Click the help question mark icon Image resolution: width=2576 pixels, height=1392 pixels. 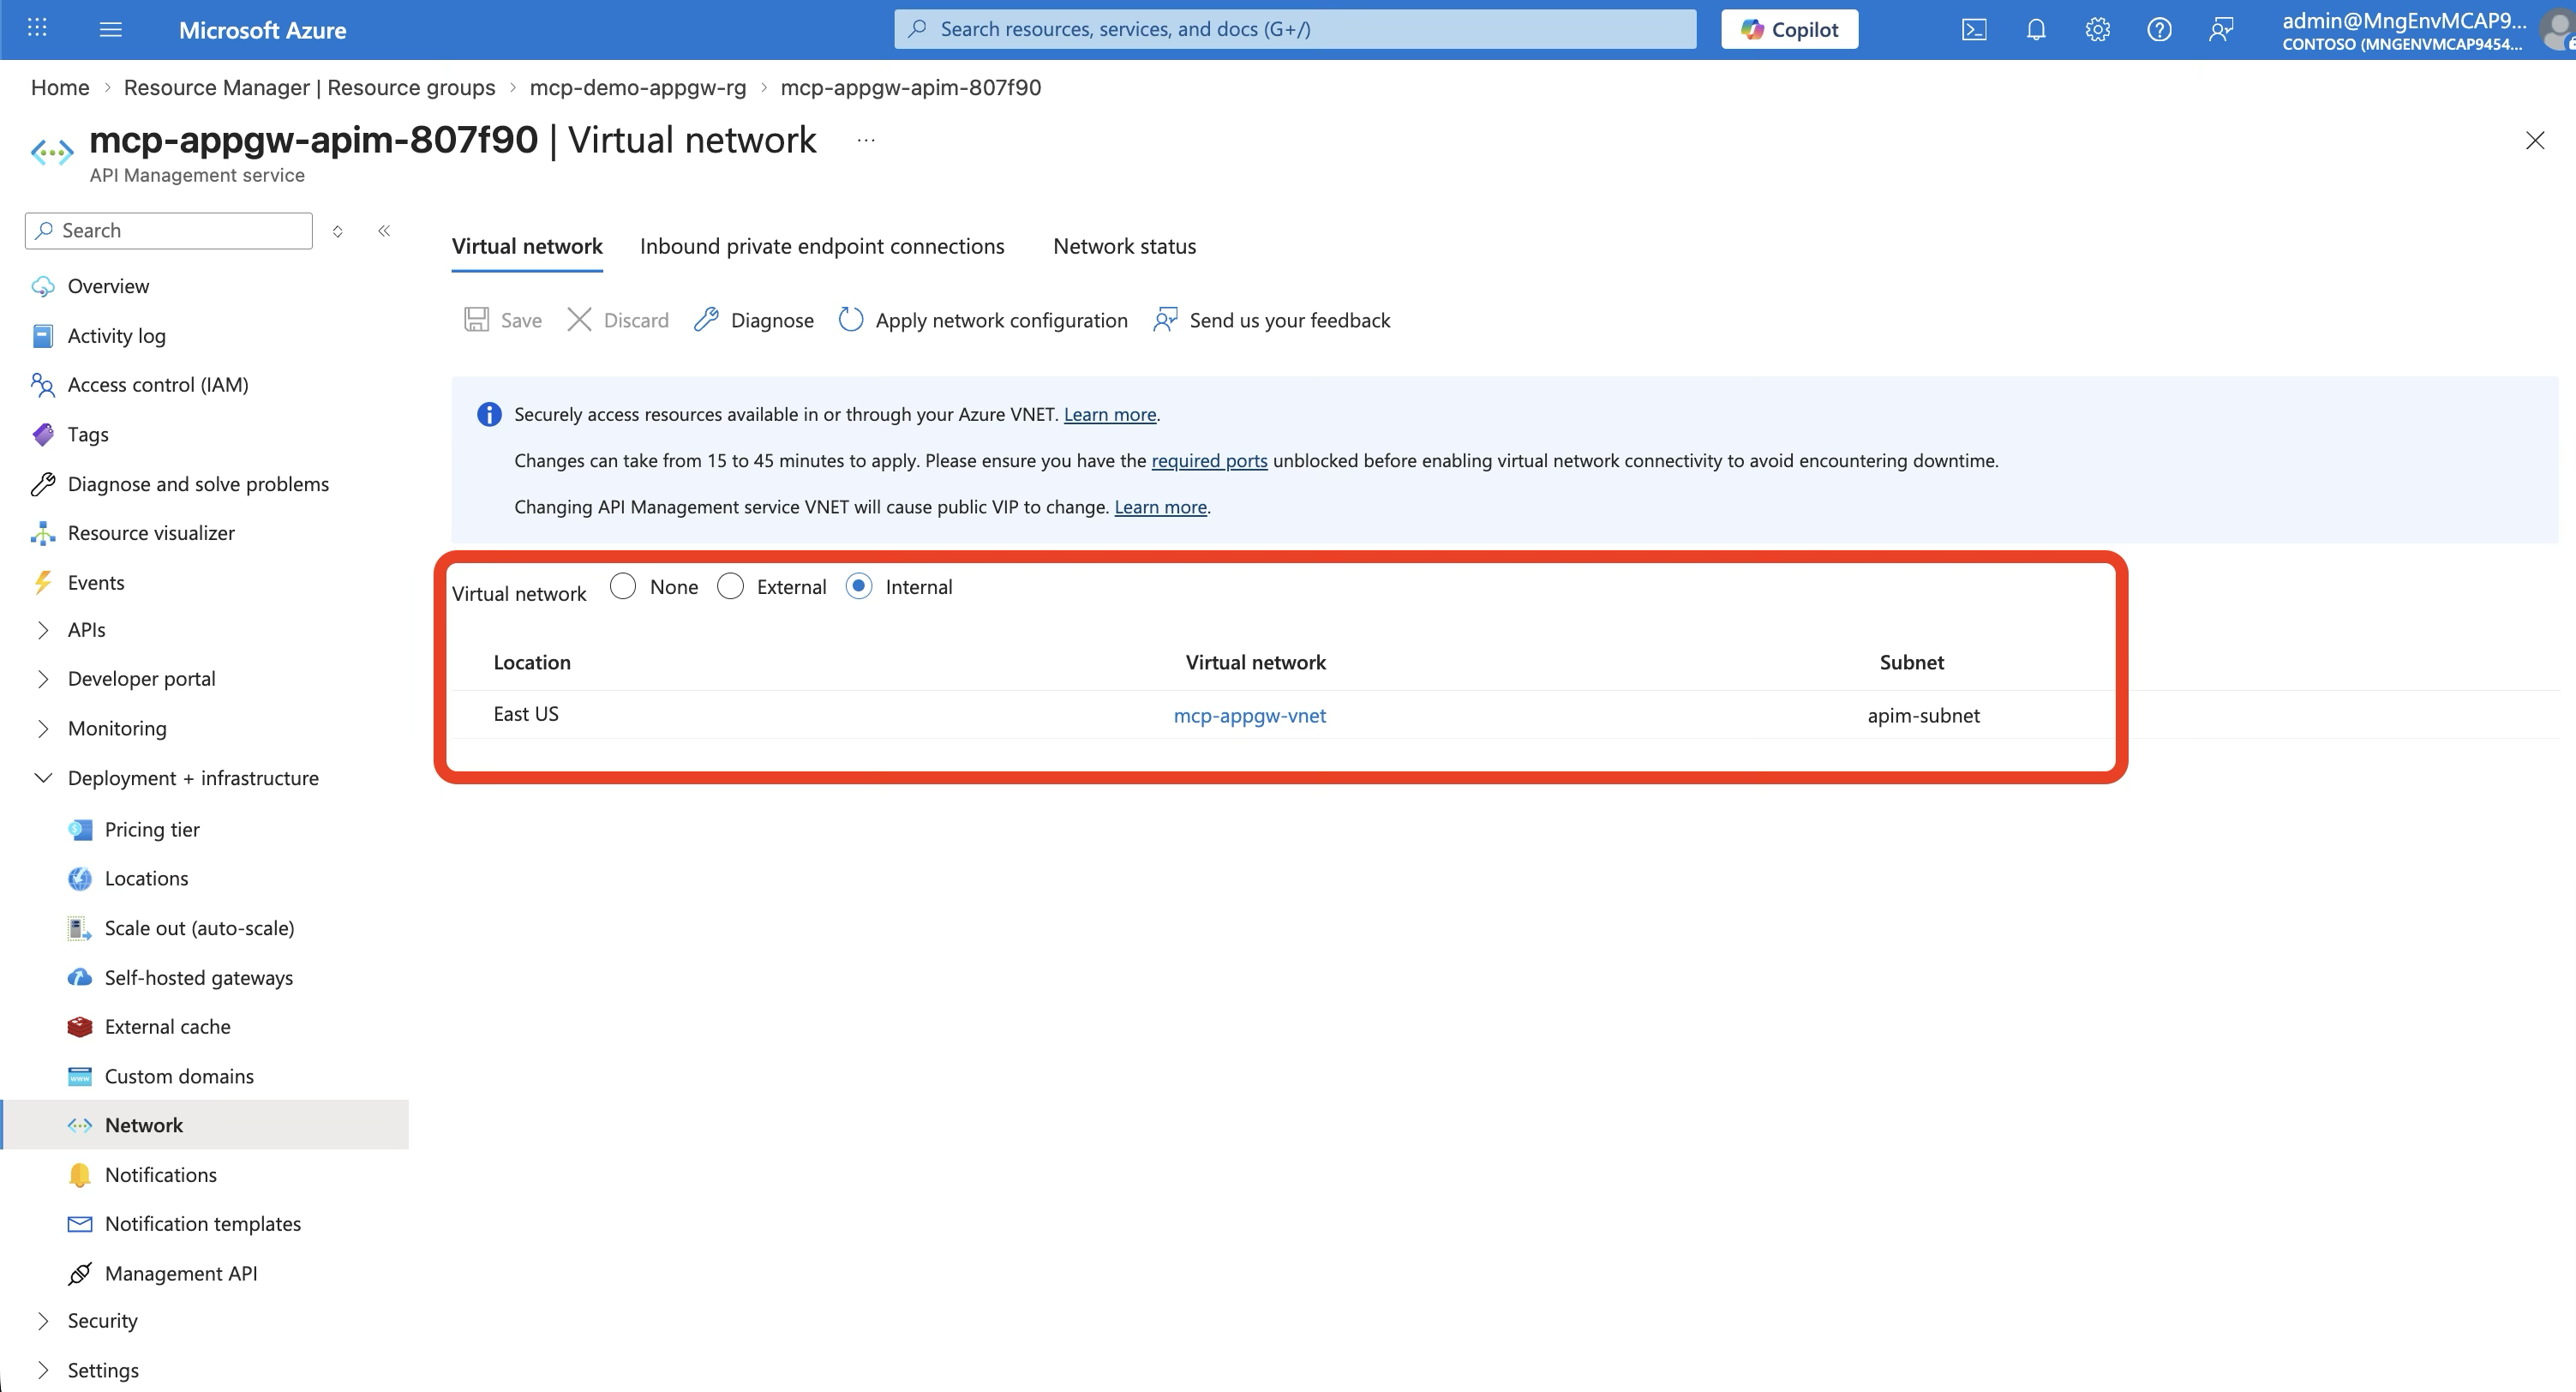2159,30
